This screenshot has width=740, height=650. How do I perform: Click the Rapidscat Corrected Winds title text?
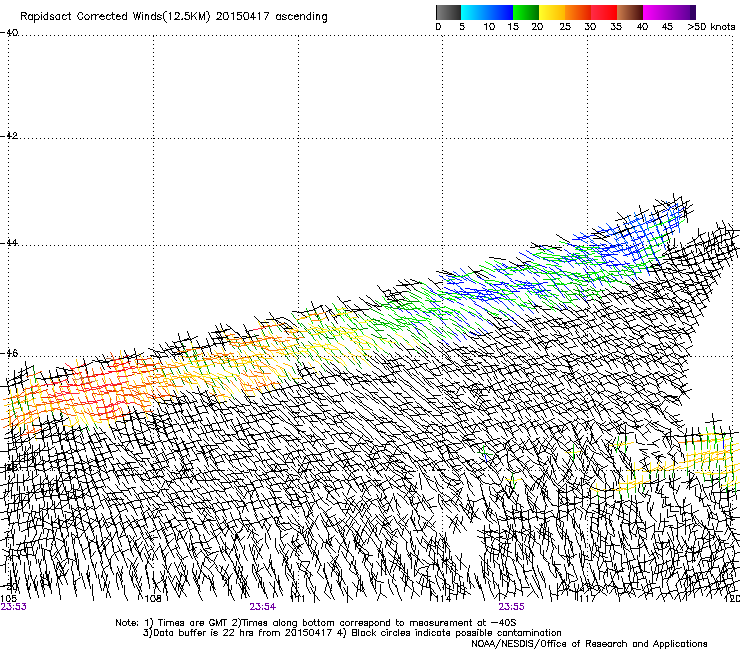coord(174,17)
